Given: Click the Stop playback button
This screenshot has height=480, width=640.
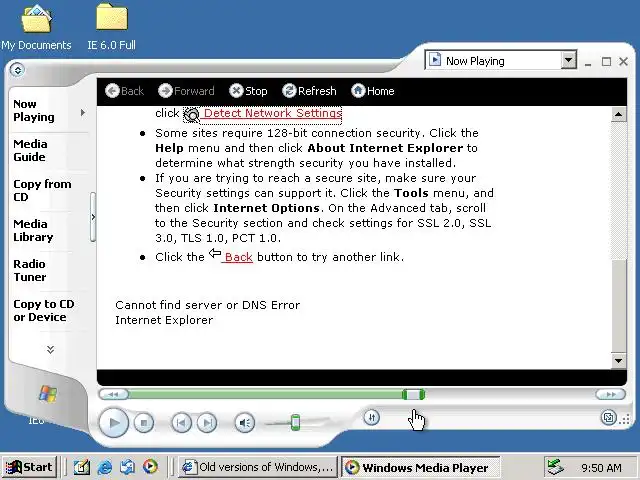Looking at the screenshot, I should pyautogui.click(x=144, y=423).
